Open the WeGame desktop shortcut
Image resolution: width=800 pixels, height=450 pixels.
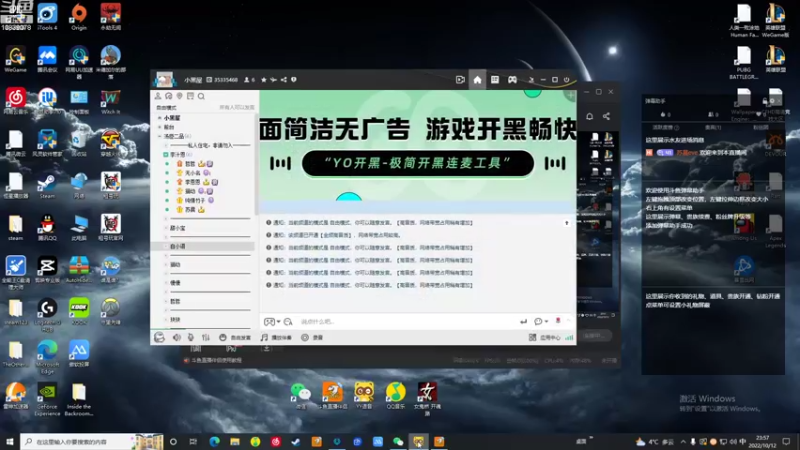[x=16, y=59]
